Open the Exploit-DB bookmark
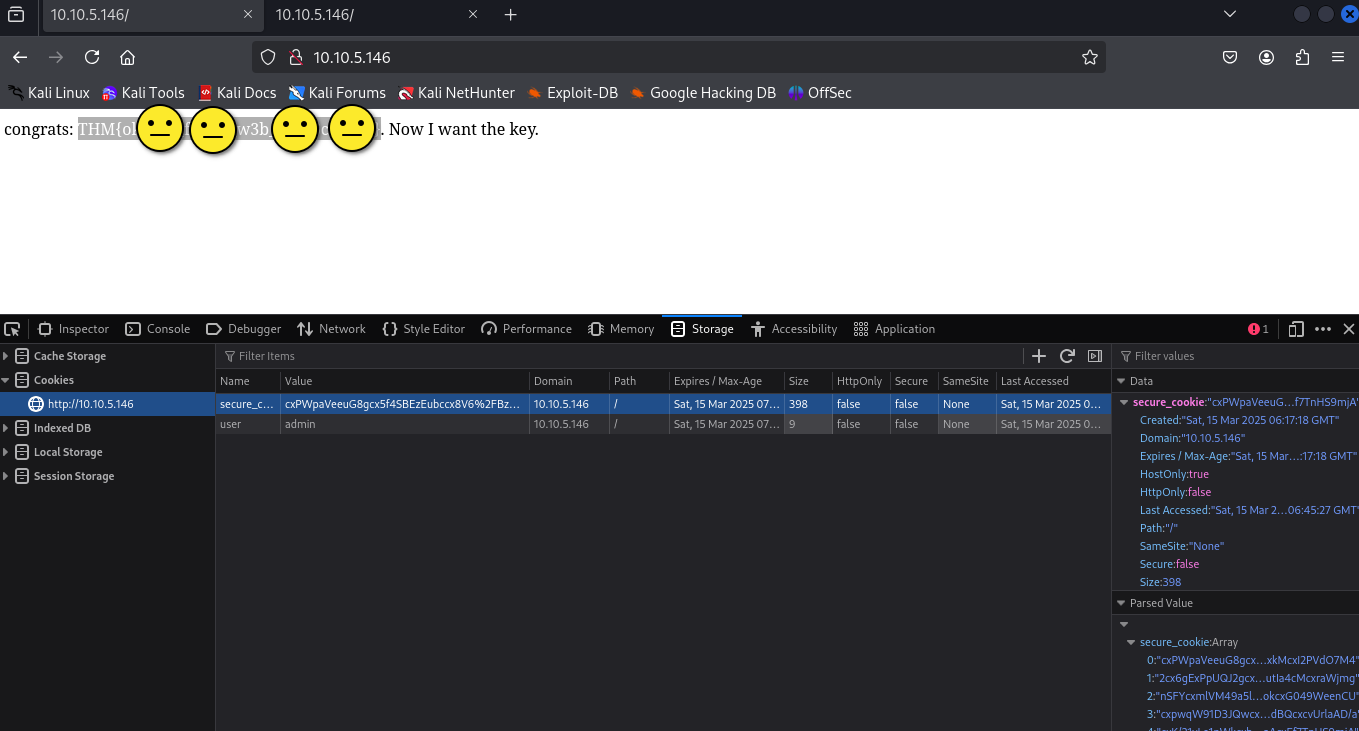Image resolution: width=1359 pixels, height=731 pixels. tap(573, 93)
